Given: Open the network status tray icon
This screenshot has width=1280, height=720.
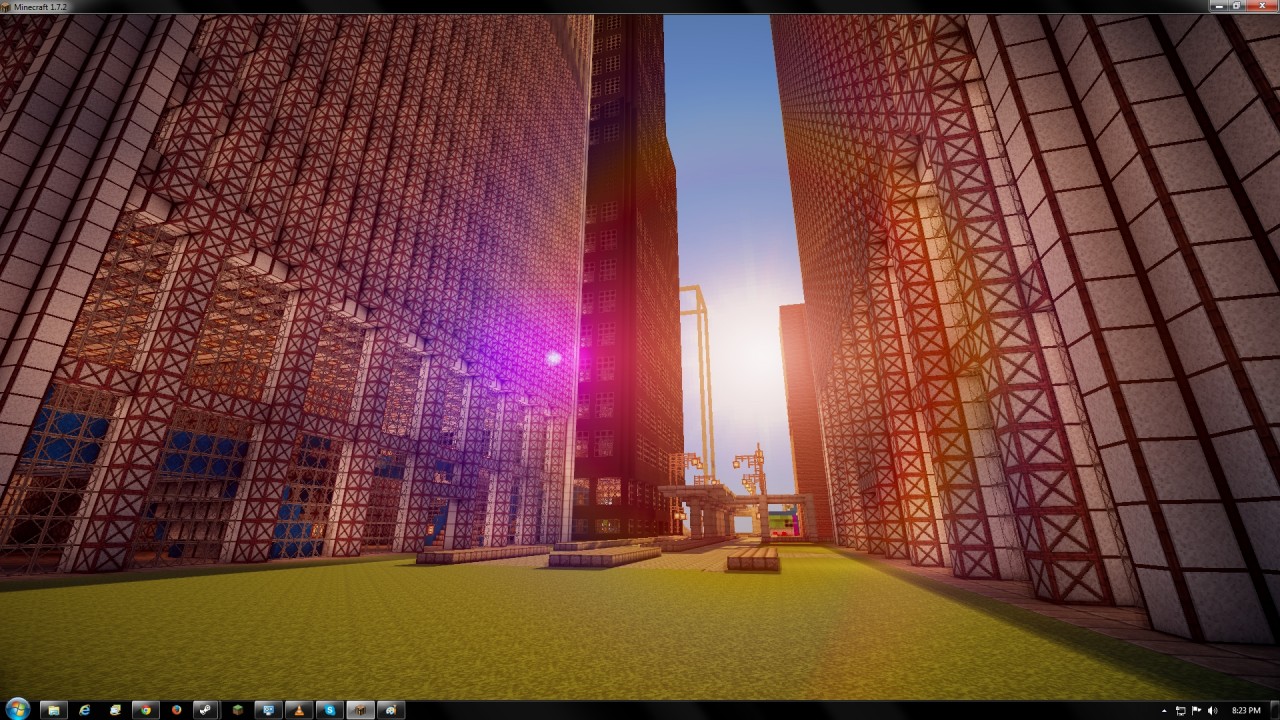Looking at the screenshot, I should tap(1180, 710).
